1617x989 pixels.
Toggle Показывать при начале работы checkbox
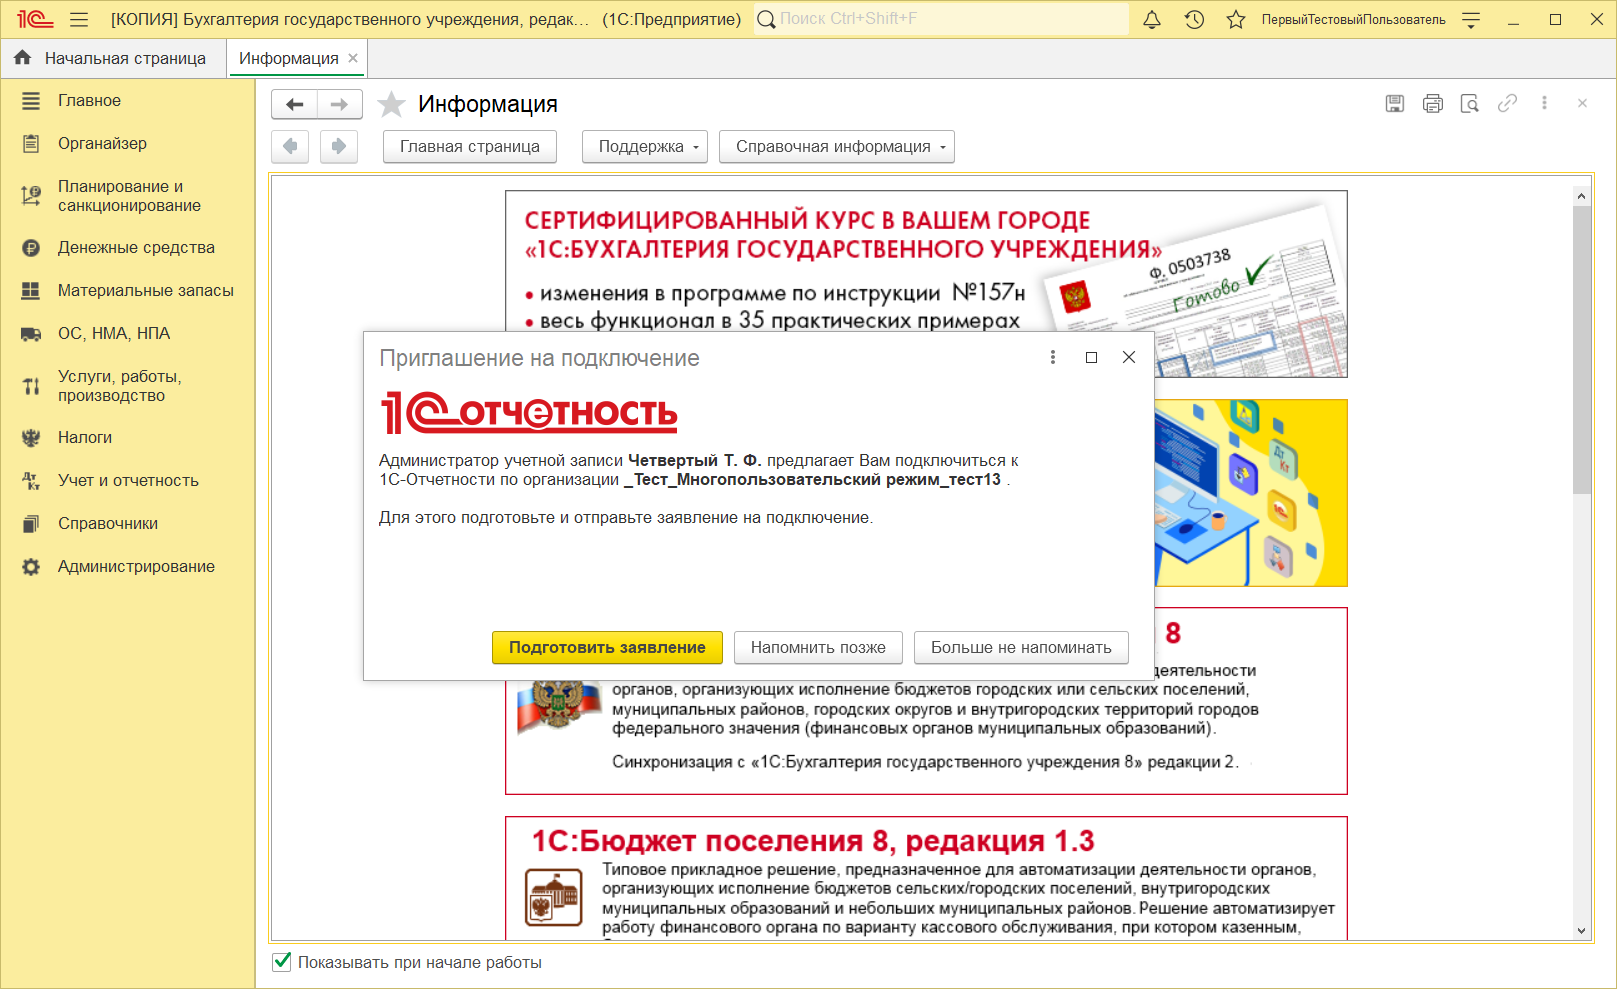coord(282,962)
